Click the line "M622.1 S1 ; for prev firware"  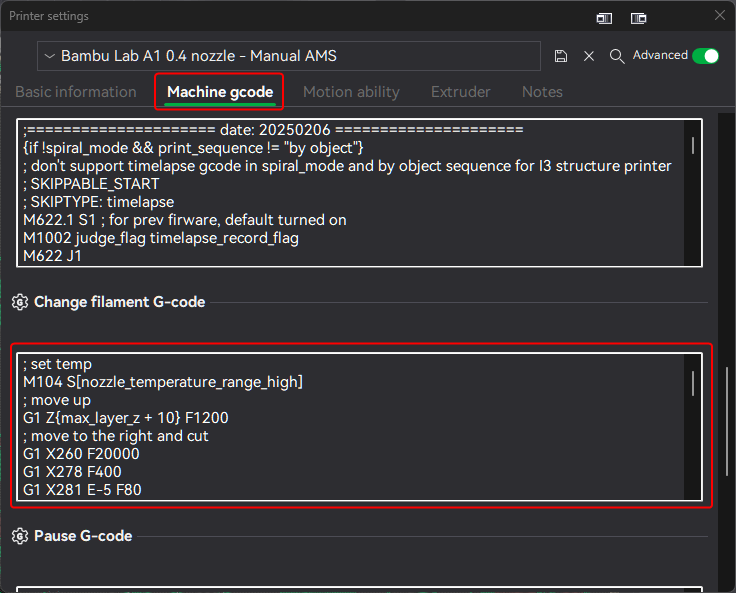184,220
